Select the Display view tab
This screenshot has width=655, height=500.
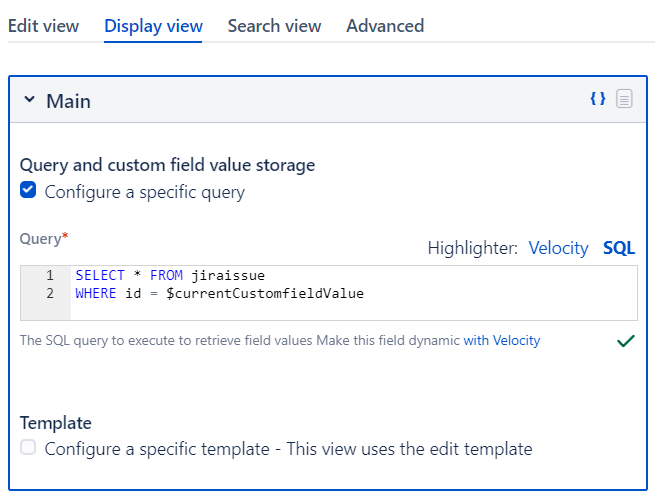click(x=153, y=26)
